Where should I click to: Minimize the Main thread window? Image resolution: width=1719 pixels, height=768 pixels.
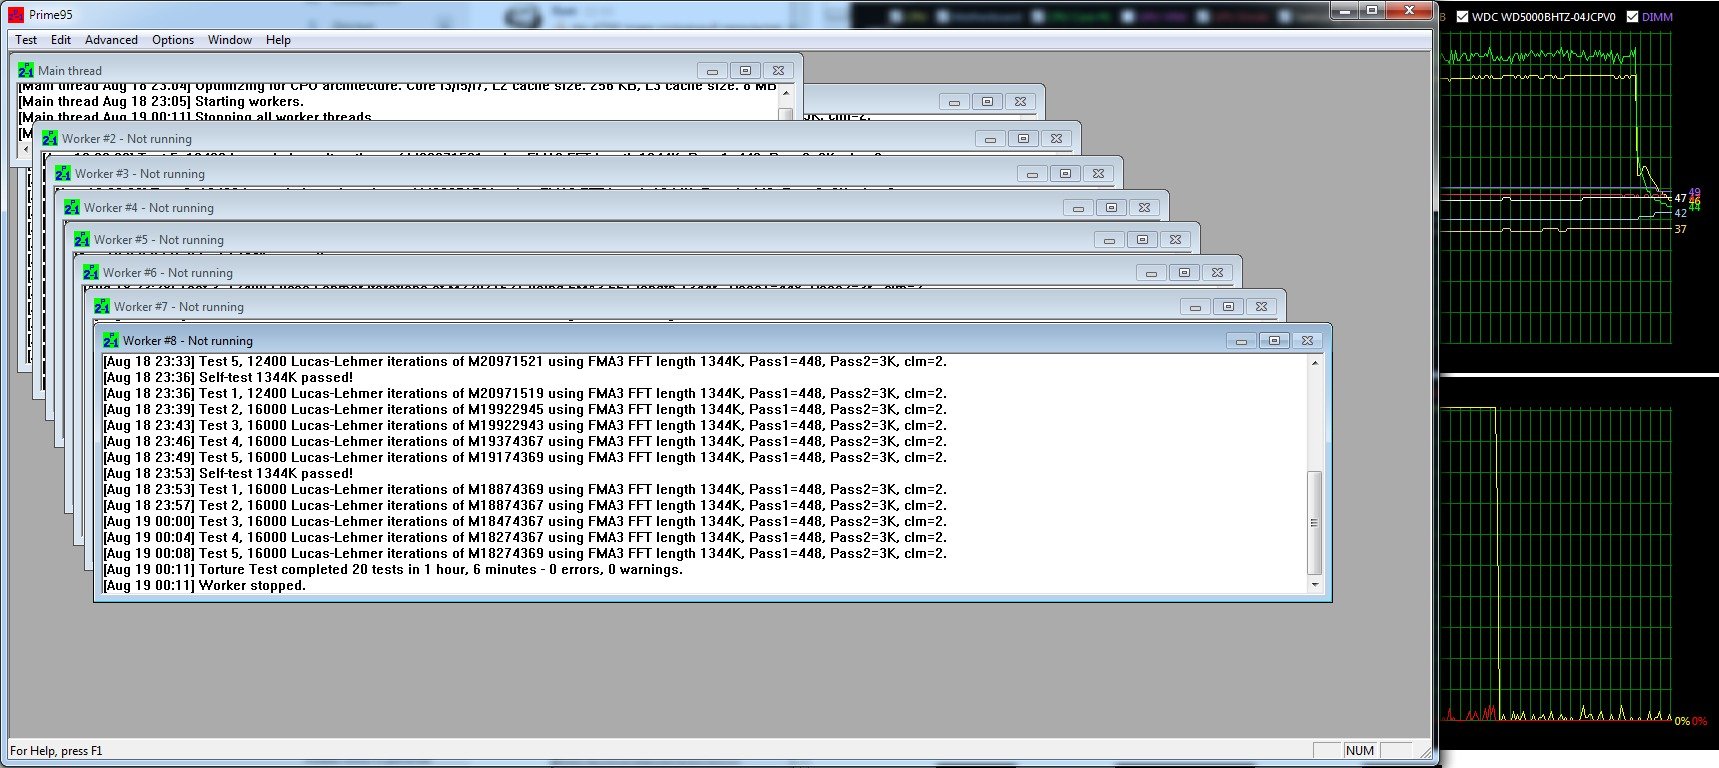pyautogui.click(x=712, y=71)
